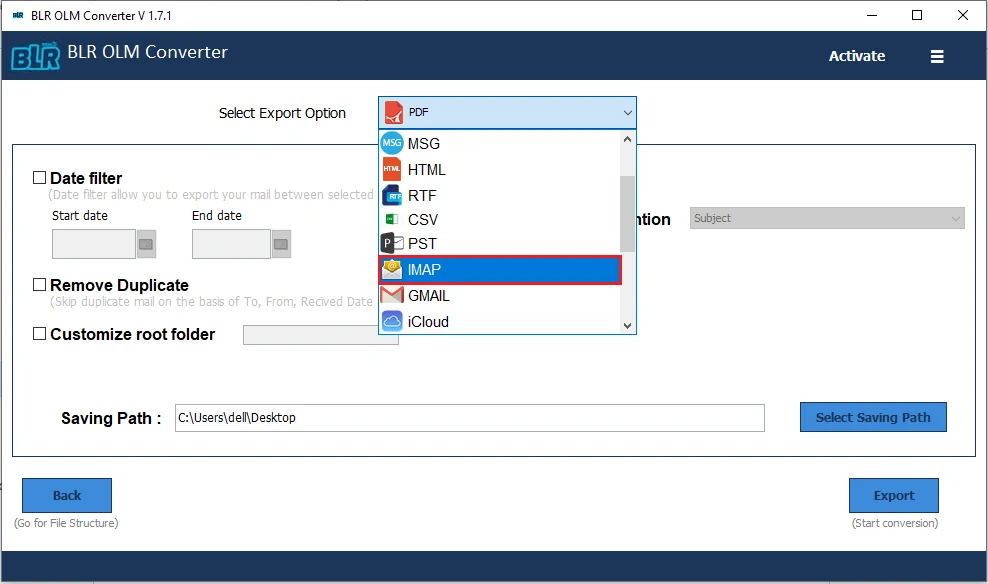Pick the RTF format icon
988x584 pixels.
pyautogui.click(x=392, y=194)
